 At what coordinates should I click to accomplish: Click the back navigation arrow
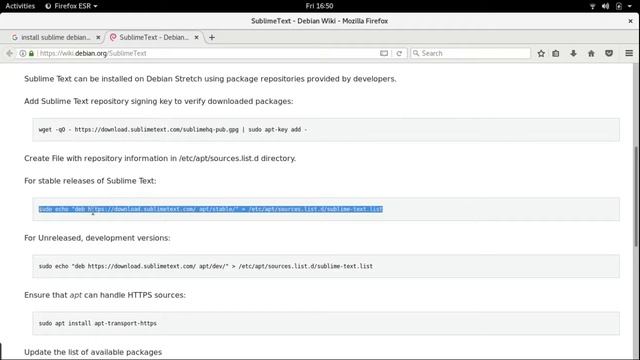coord(9,53)
